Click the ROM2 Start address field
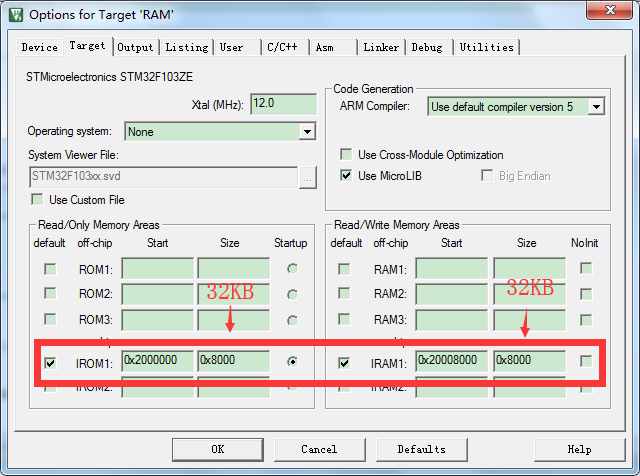Image resolution: width=640 pixels, height=476 pixels. 157,294
